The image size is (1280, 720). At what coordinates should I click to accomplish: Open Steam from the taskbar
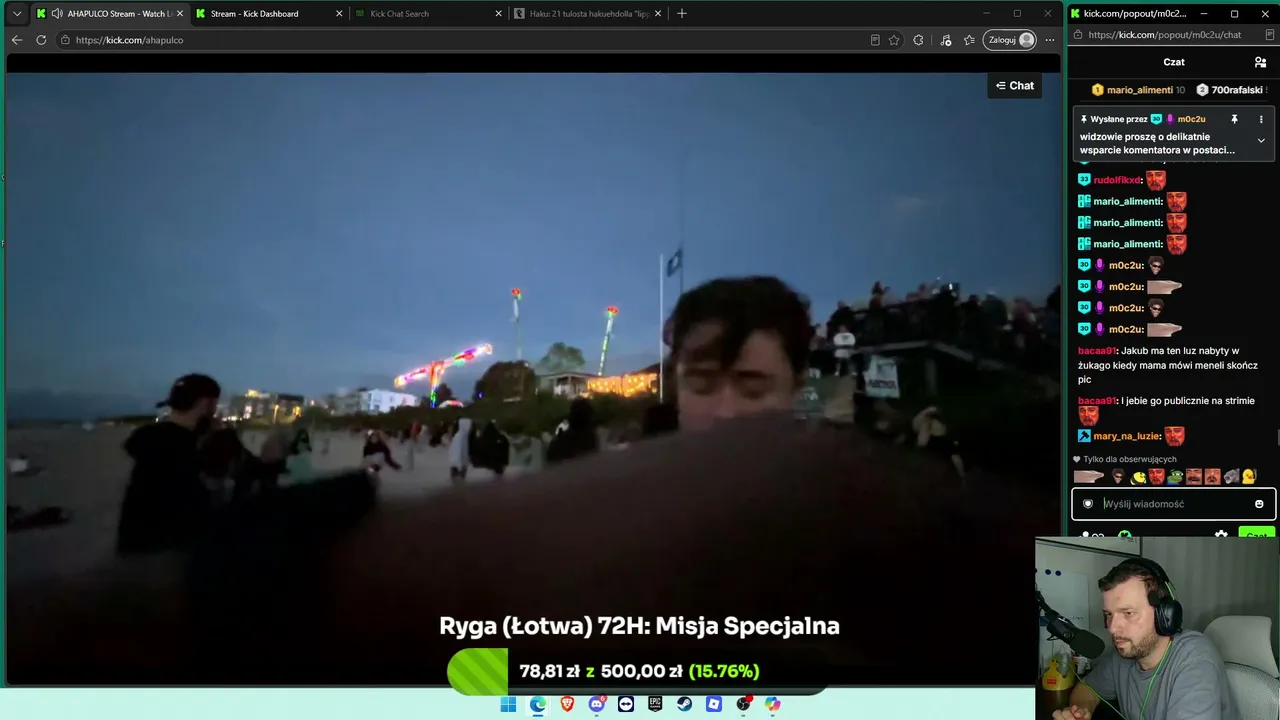point(685,704)
